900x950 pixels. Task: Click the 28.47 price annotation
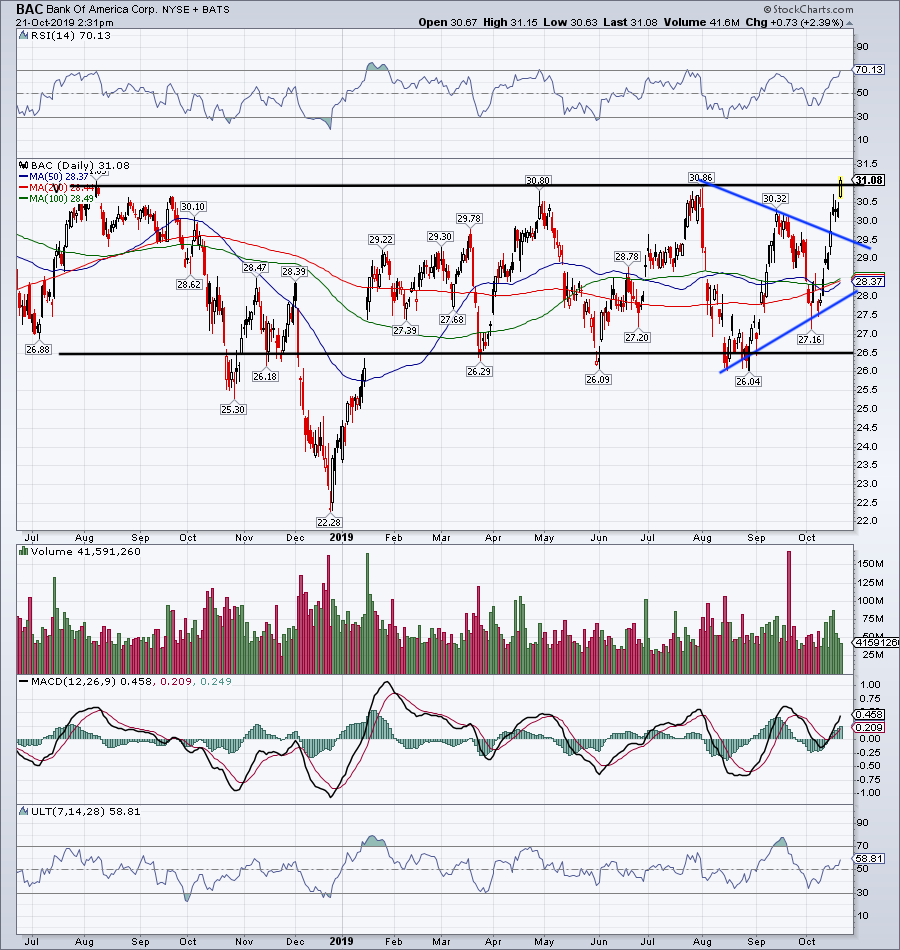(x=255, y=268)
